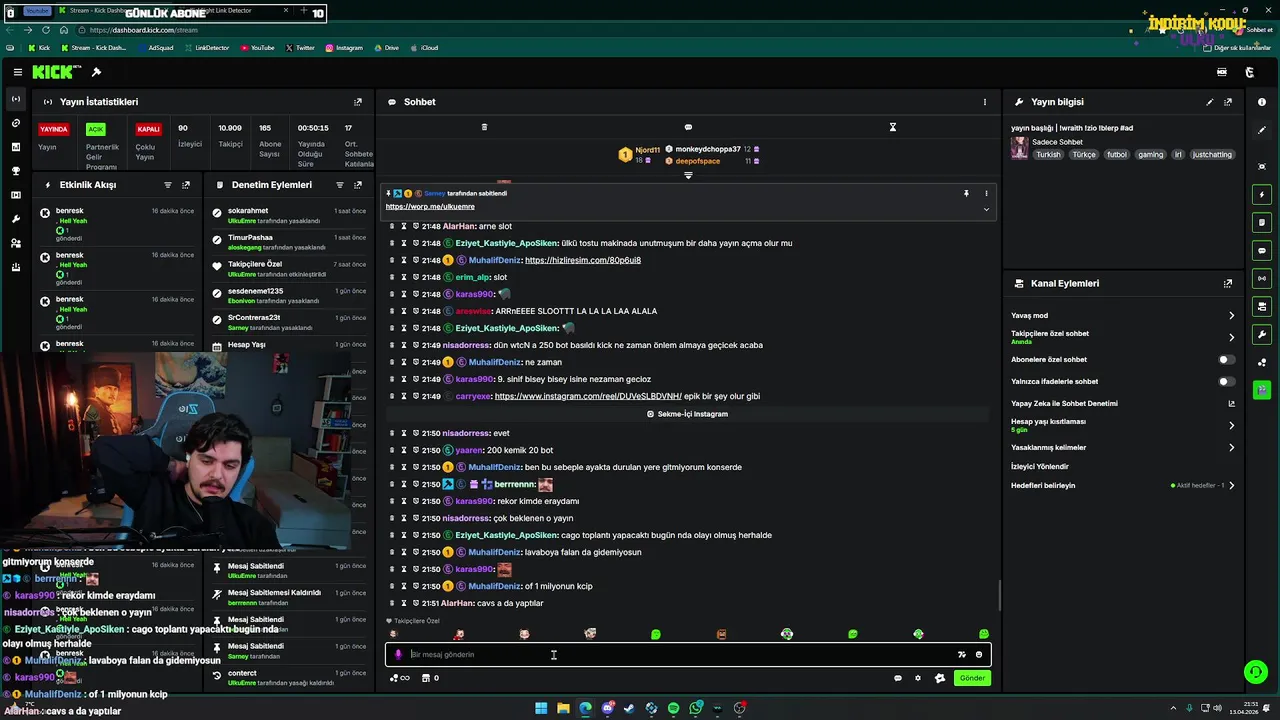Click İzleyici Yönlendir action
Screen dimensions: 1280x720
[x=1040, y=467]
